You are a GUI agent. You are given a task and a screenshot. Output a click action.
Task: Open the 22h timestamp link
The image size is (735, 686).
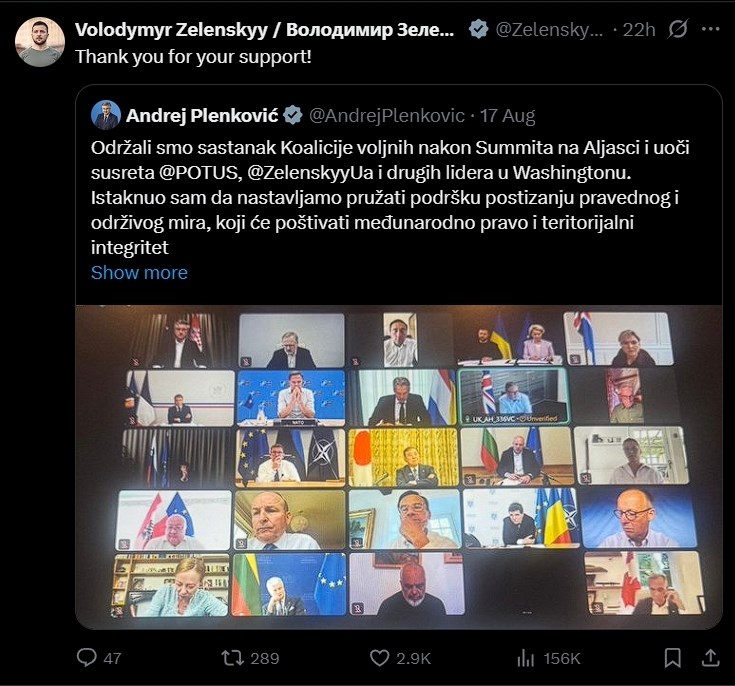[x=639, y=30]
